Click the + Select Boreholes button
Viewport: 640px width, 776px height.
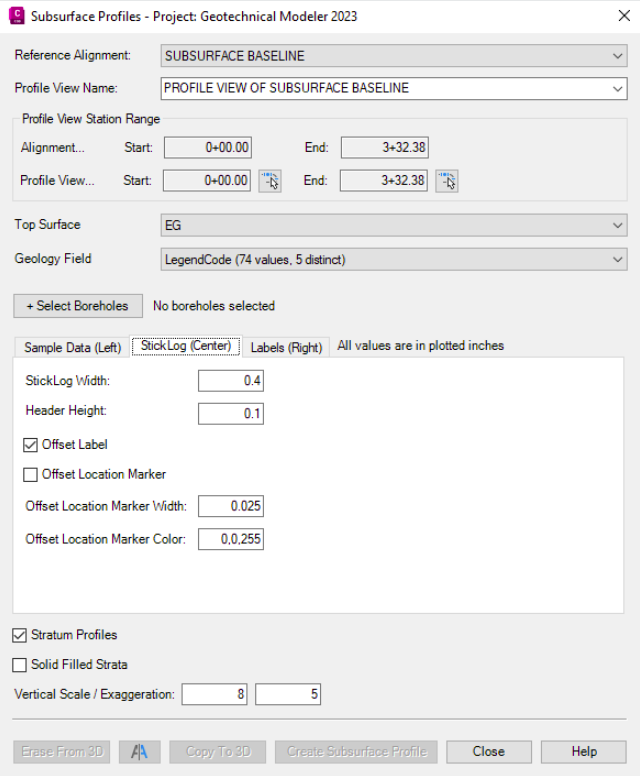[x=78, y=306]
